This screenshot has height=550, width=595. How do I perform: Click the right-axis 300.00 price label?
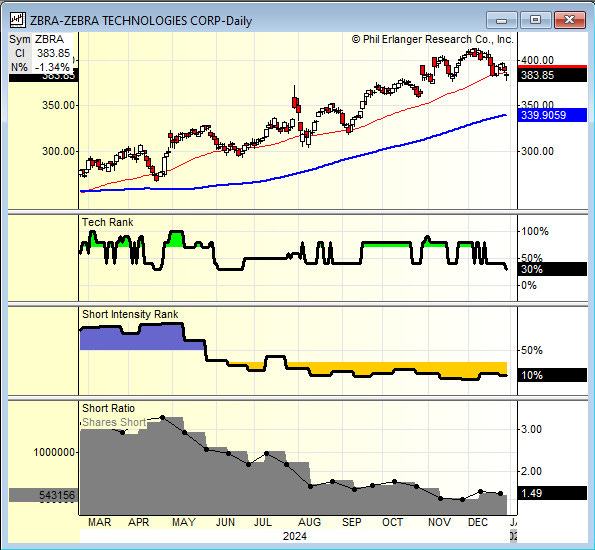tap(537, 151)
